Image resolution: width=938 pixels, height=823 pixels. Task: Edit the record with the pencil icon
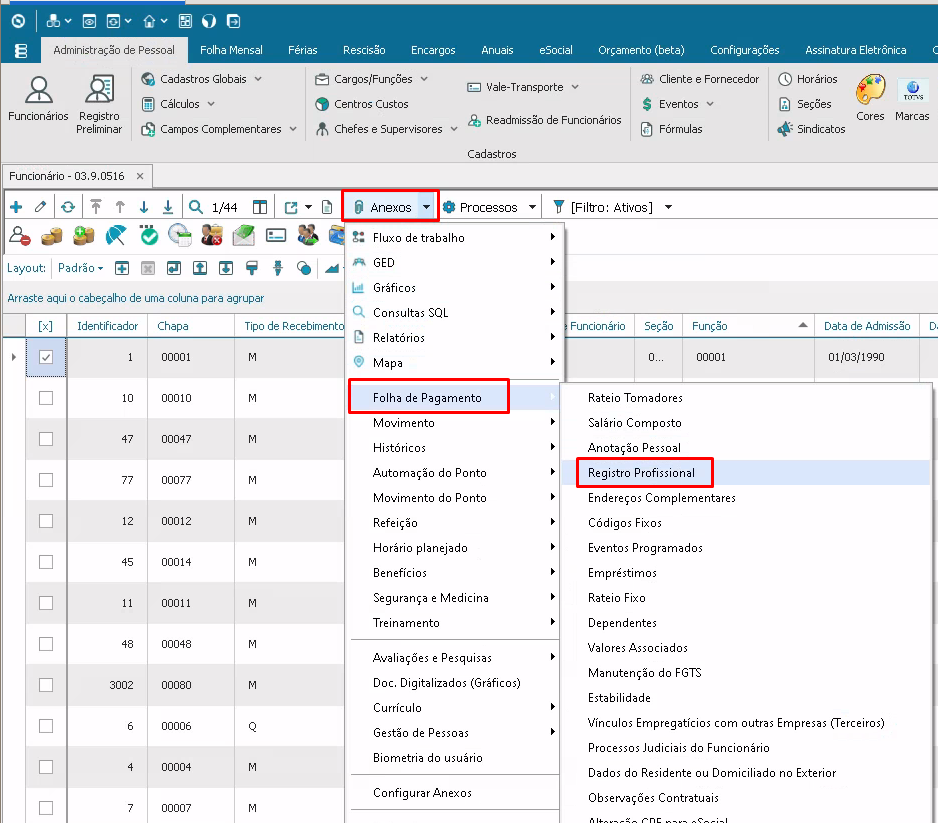pos(41,207)
